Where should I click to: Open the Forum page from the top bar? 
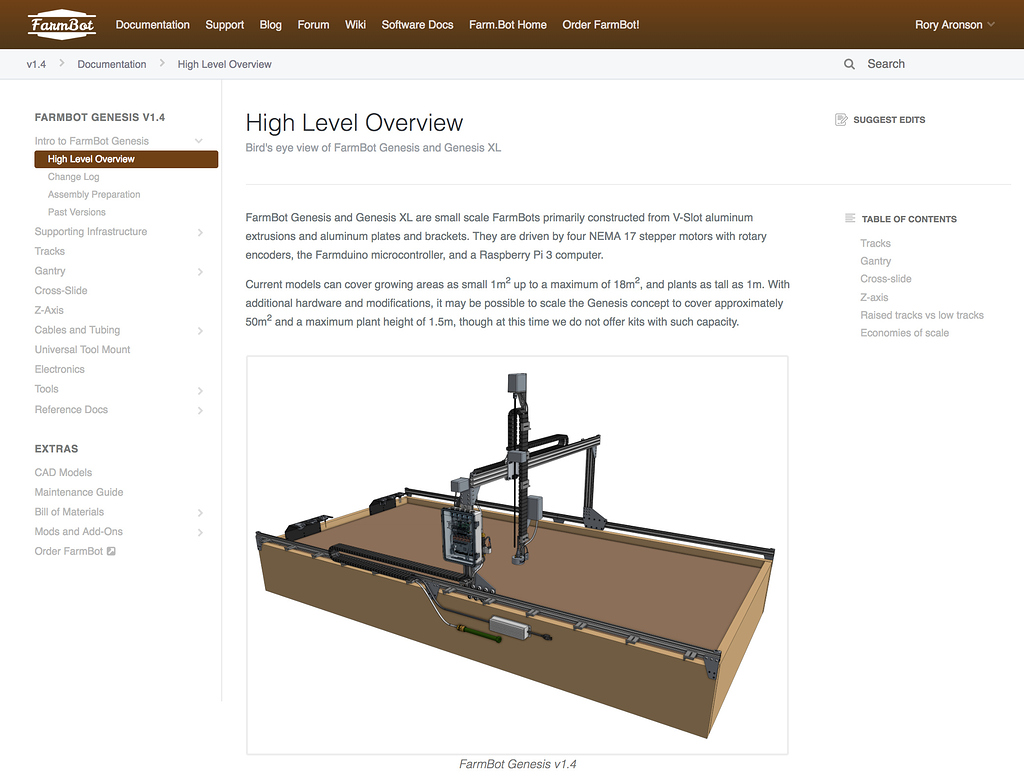pos(313,24)
